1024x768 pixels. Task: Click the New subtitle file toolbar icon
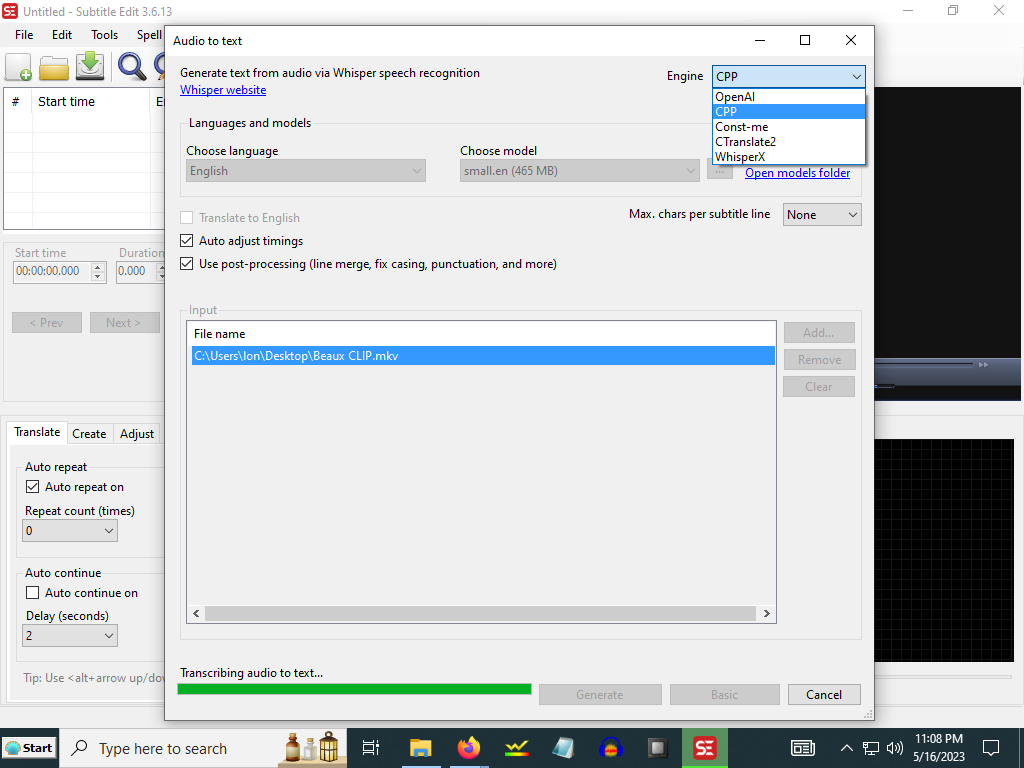(x=18, y=66)
